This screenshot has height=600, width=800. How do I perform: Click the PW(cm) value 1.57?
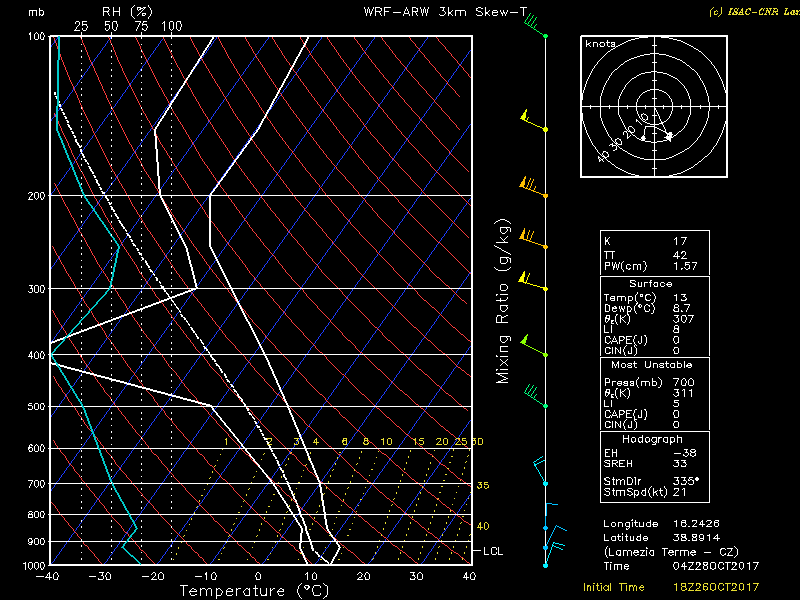[685, 266]
